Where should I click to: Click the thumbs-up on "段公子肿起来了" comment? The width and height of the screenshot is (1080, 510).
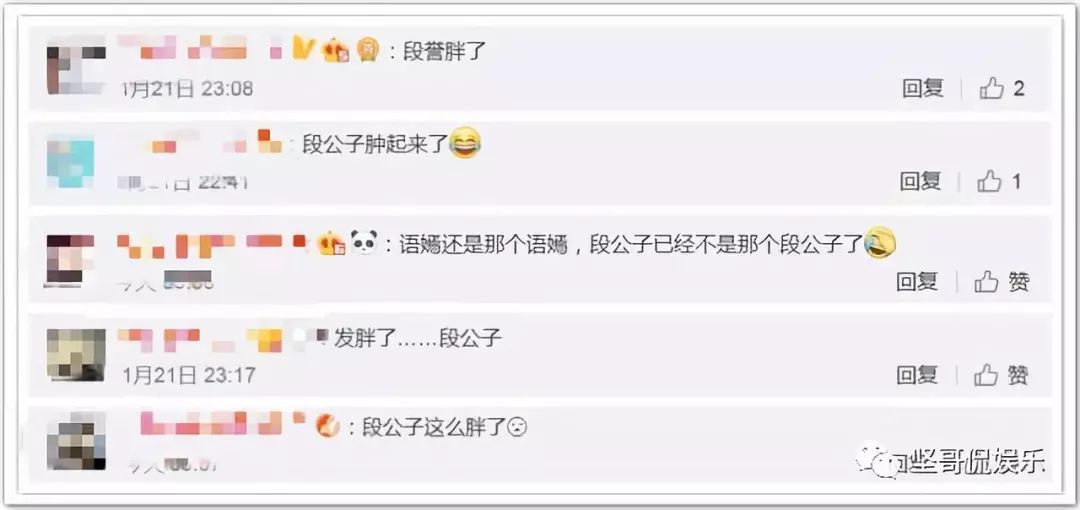(x=999, y=181)
